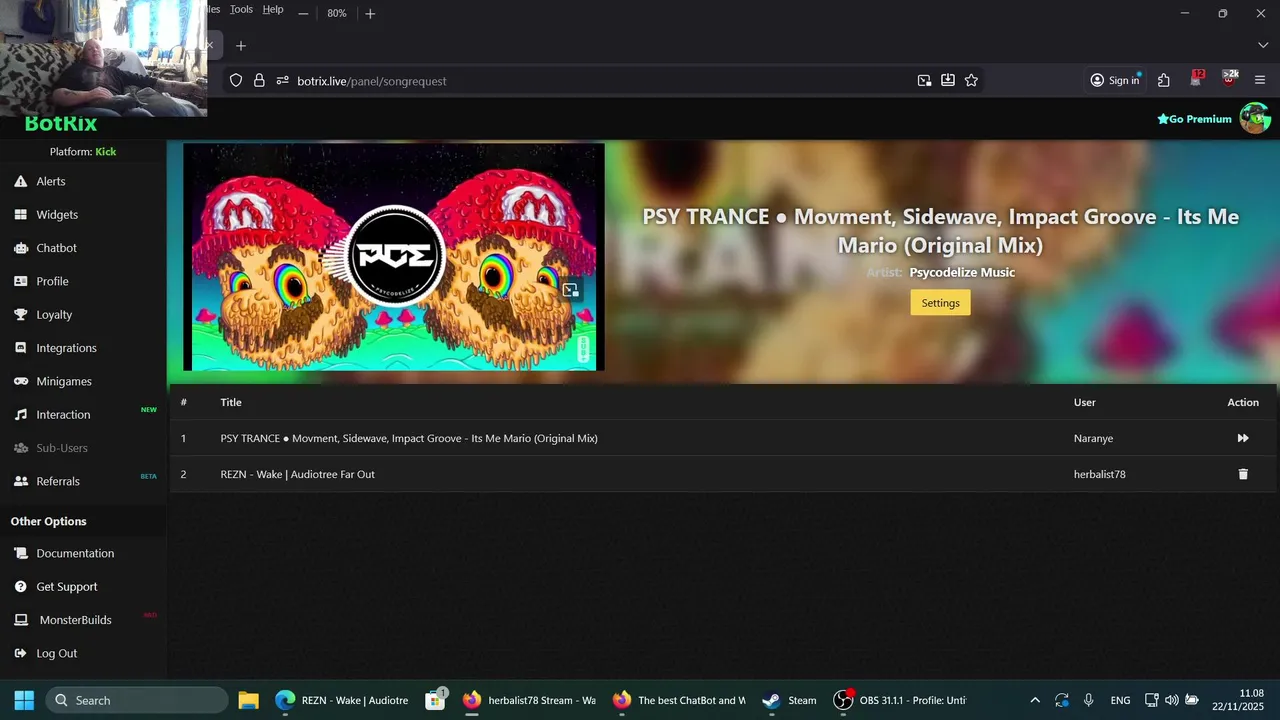This screenshot has height=720, width=1280.
Task: Click the Firefox Sign in button
Action: (x=1115, y=80)
